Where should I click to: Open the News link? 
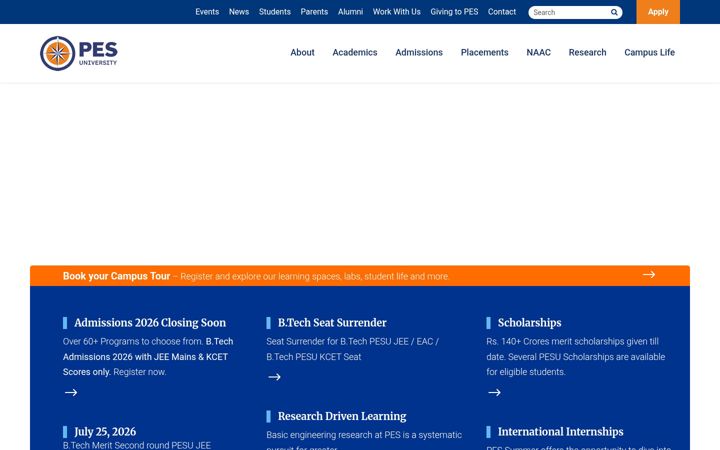[239, 12]
